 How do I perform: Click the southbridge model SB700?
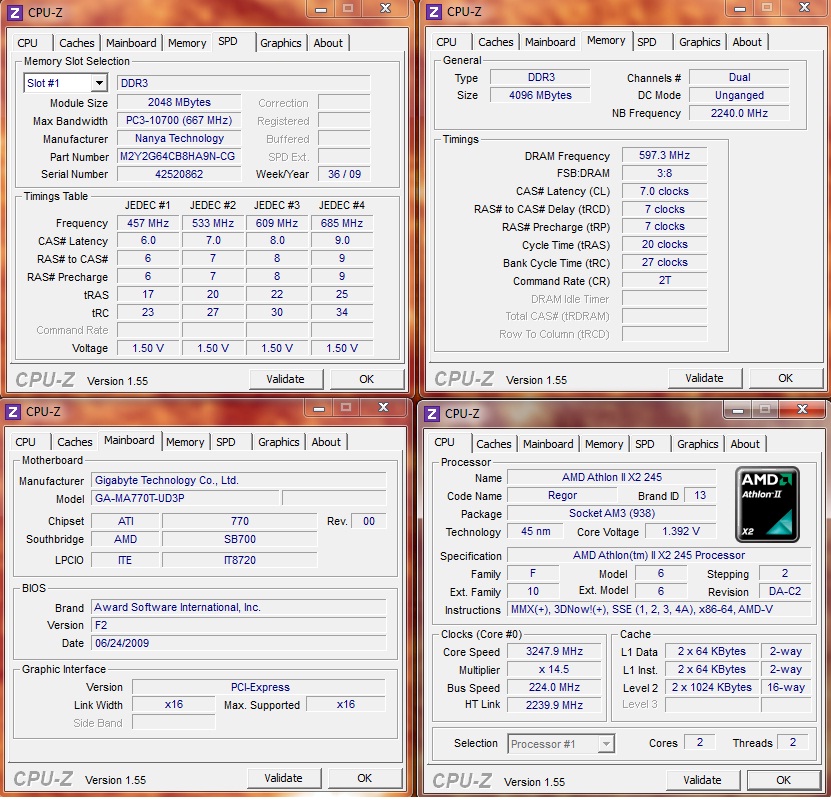(x=240, y=539)
